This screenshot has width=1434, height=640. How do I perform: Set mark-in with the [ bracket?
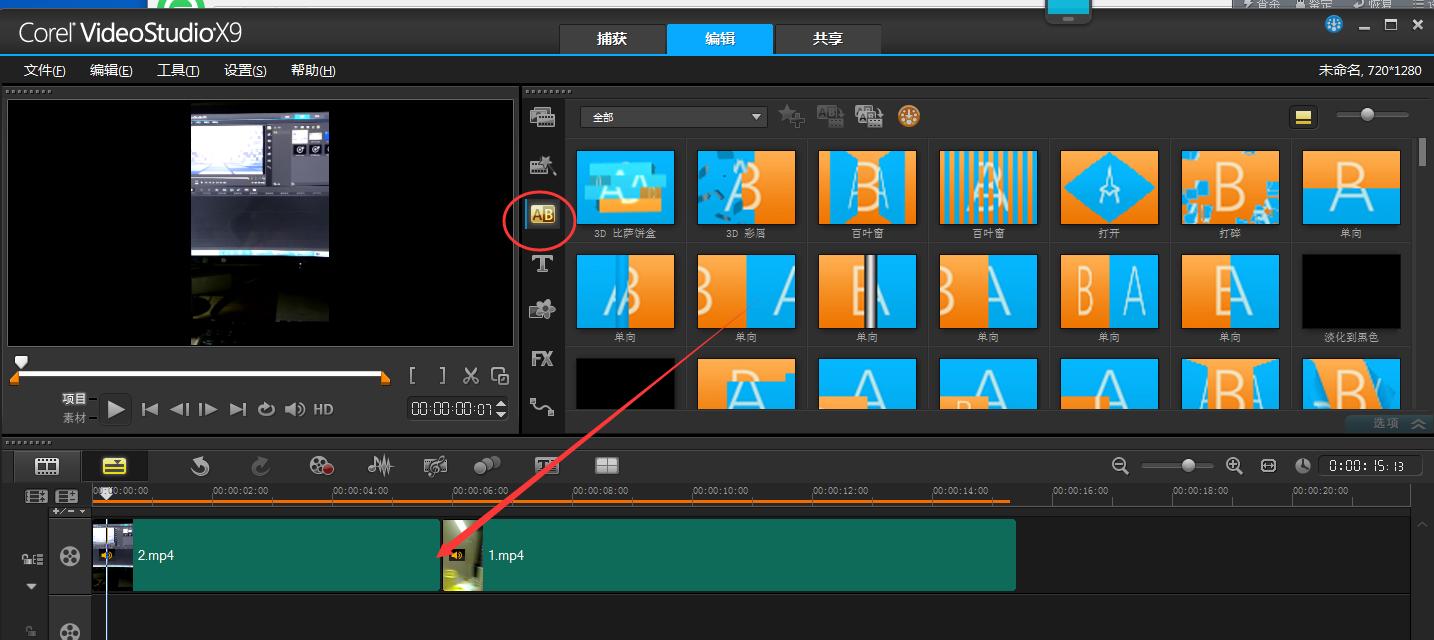pyautogui.click(x=413, y=376)
